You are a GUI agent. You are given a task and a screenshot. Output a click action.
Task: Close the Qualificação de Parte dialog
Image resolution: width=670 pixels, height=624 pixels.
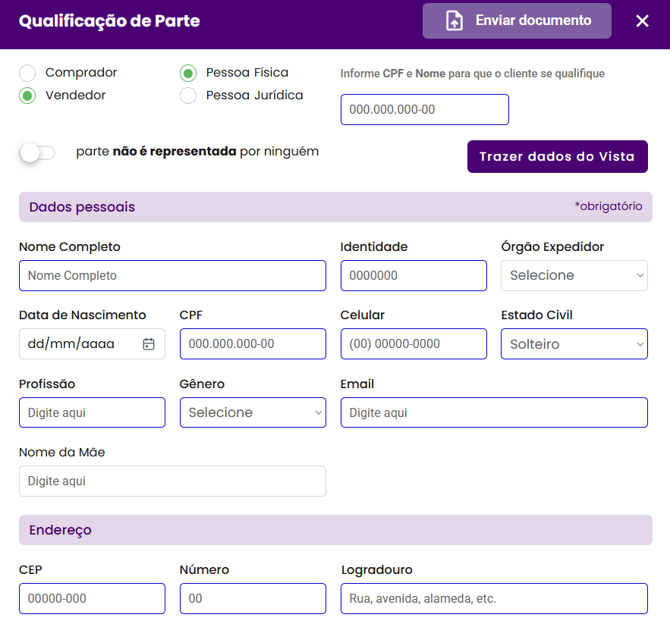point(642,21)
